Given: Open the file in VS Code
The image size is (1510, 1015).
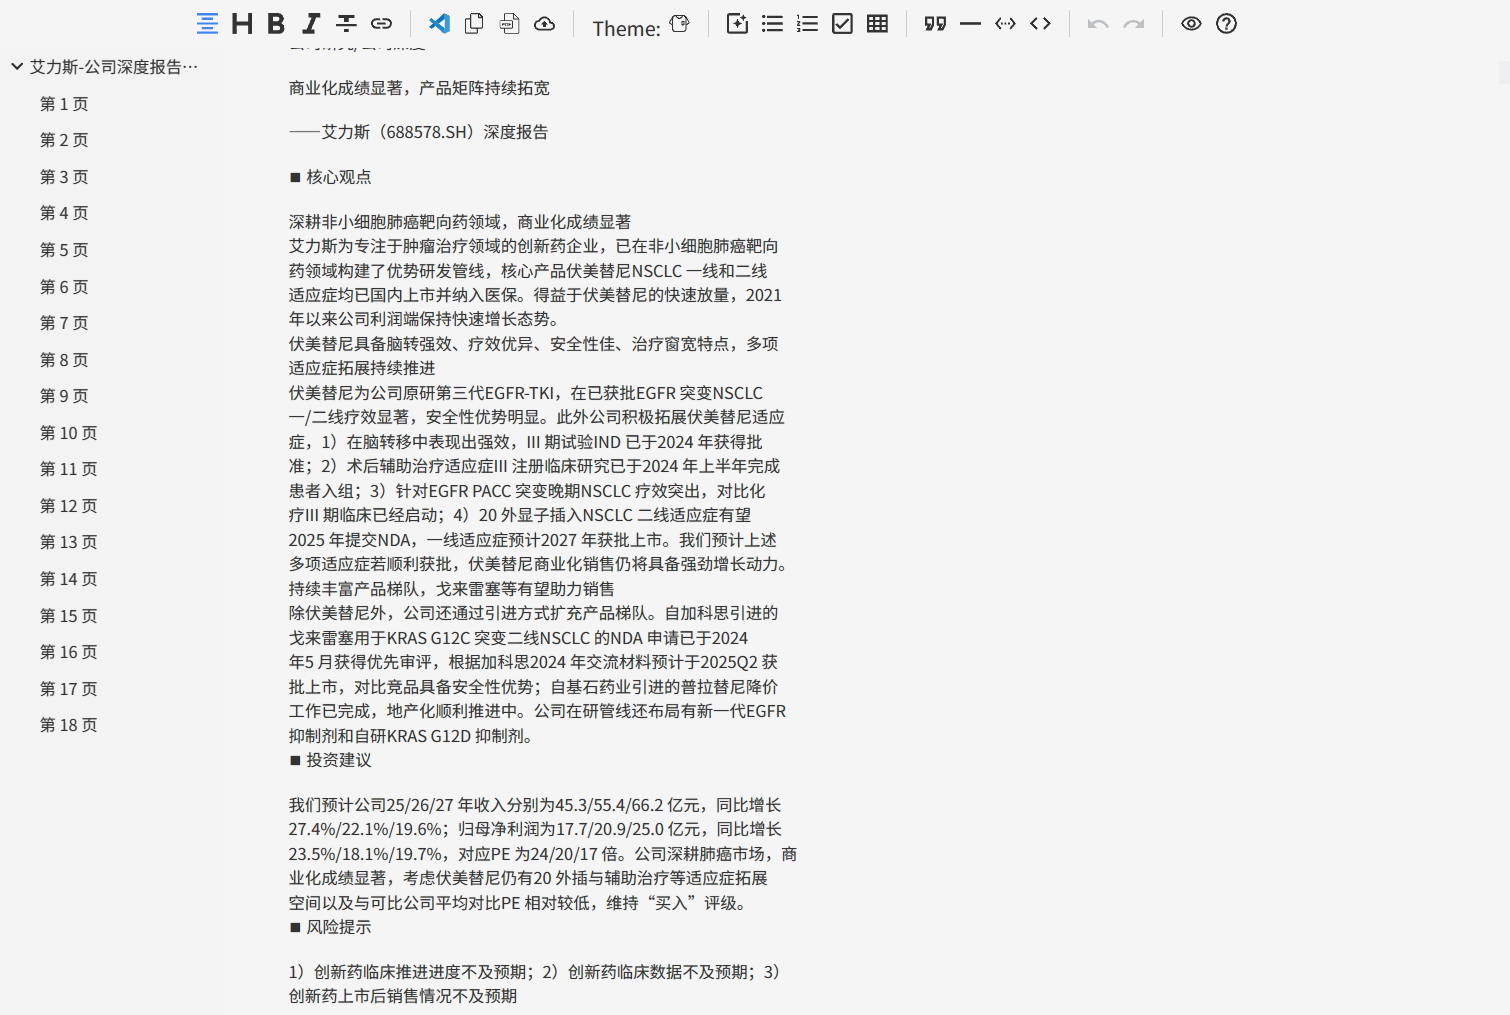Looking at the screenshot, I should (439, 23).
